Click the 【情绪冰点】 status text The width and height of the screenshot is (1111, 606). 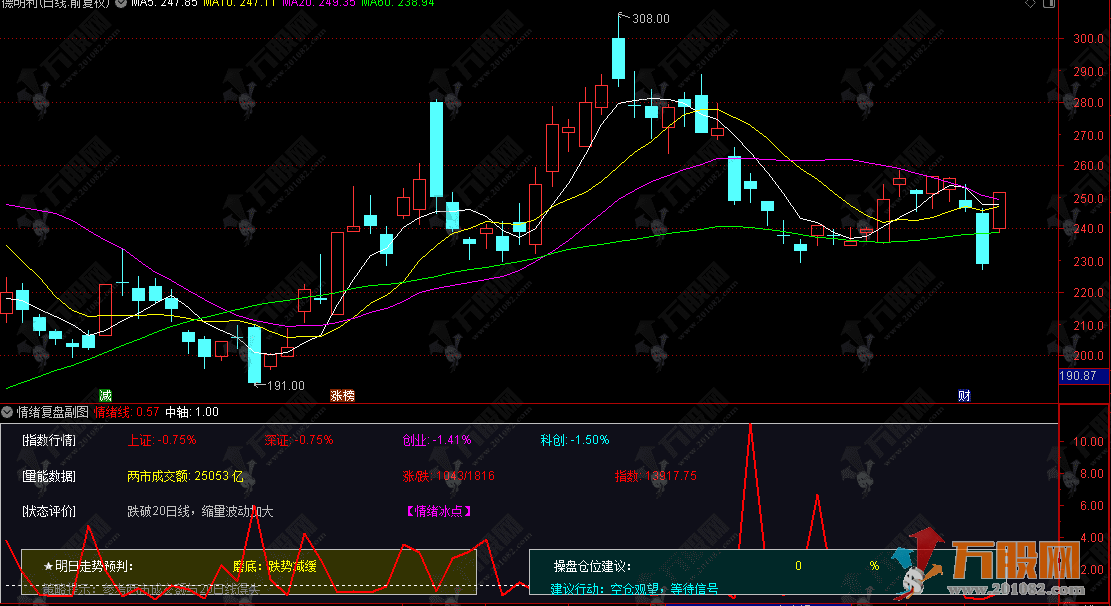439,511
